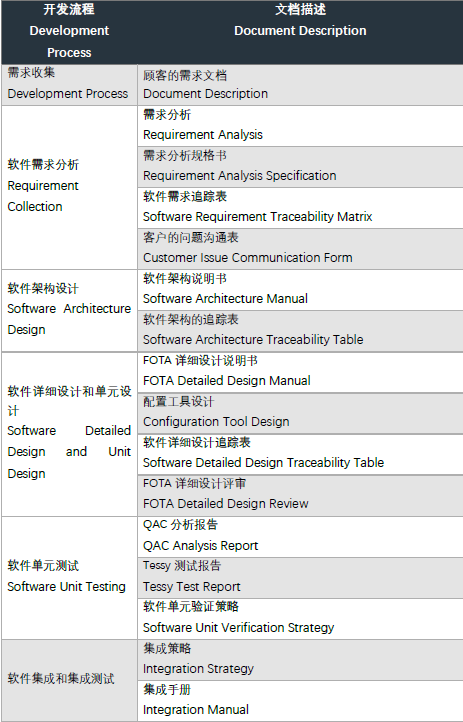The image size is (463, 722).
Task: Click the Configuration Tool Design cell
Action: pyautogui.click(x=300, y=413)
